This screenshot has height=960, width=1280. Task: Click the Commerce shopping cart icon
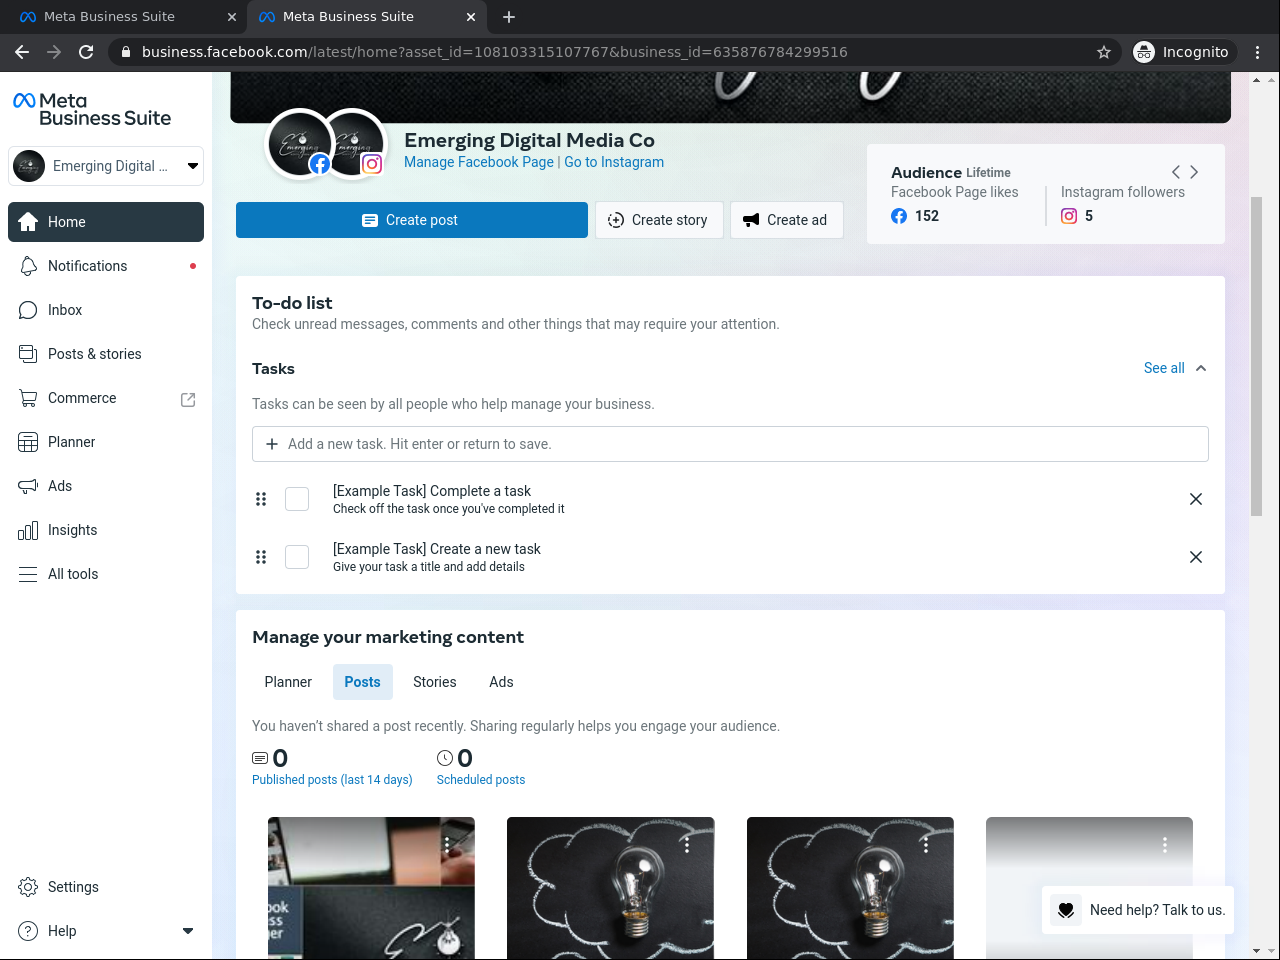[x=28, y=398]
